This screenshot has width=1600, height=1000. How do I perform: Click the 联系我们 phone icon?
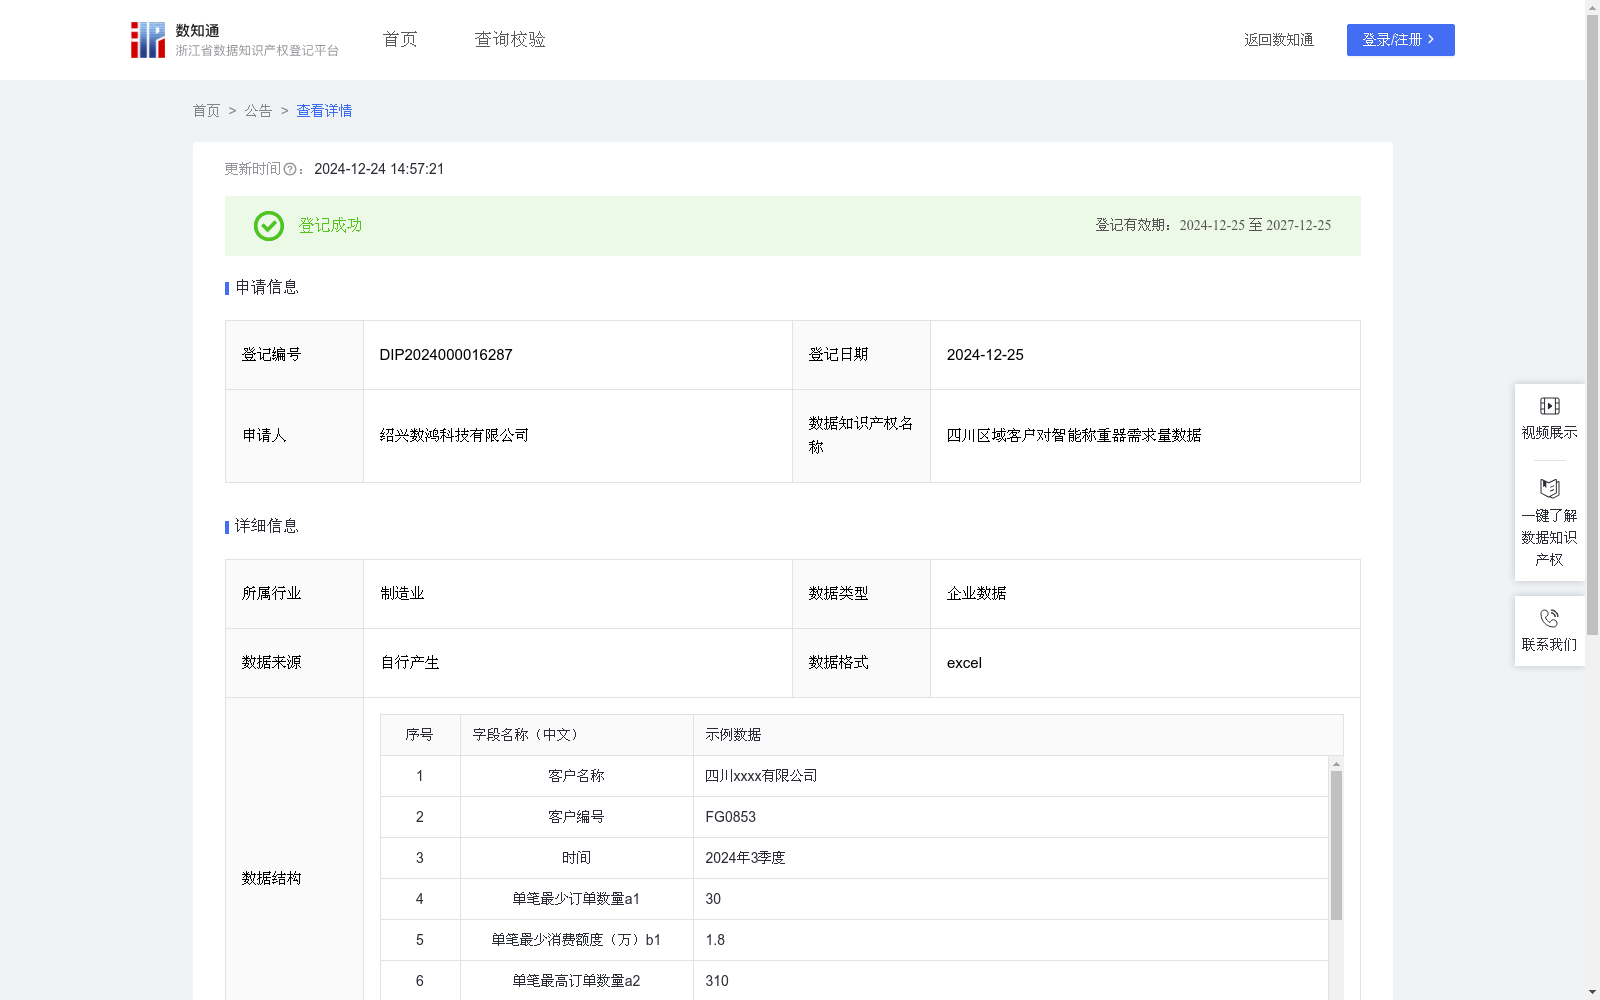coord(1549,618)
